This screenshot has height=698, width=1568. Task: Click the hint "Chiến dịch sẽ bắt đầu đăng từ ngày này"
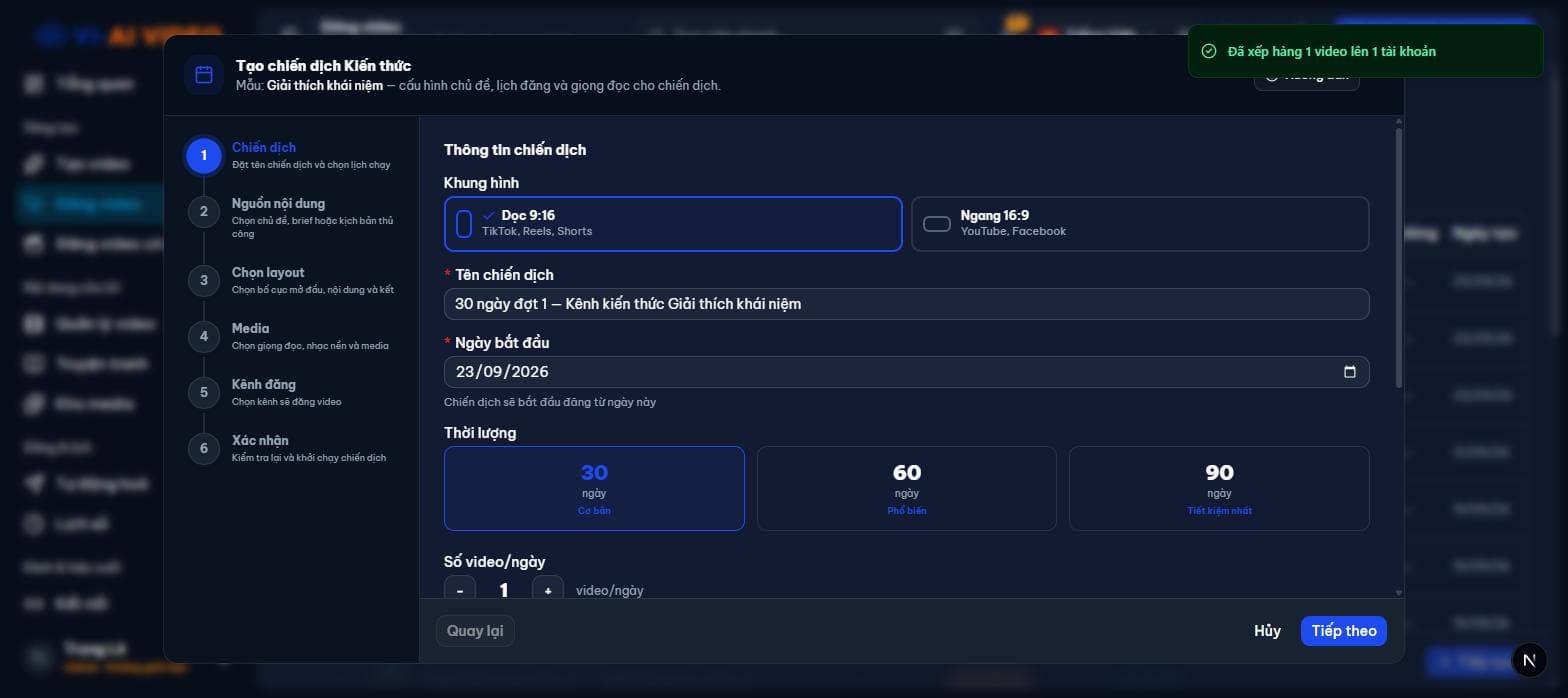pyautogui.click(x=550, y=402)
